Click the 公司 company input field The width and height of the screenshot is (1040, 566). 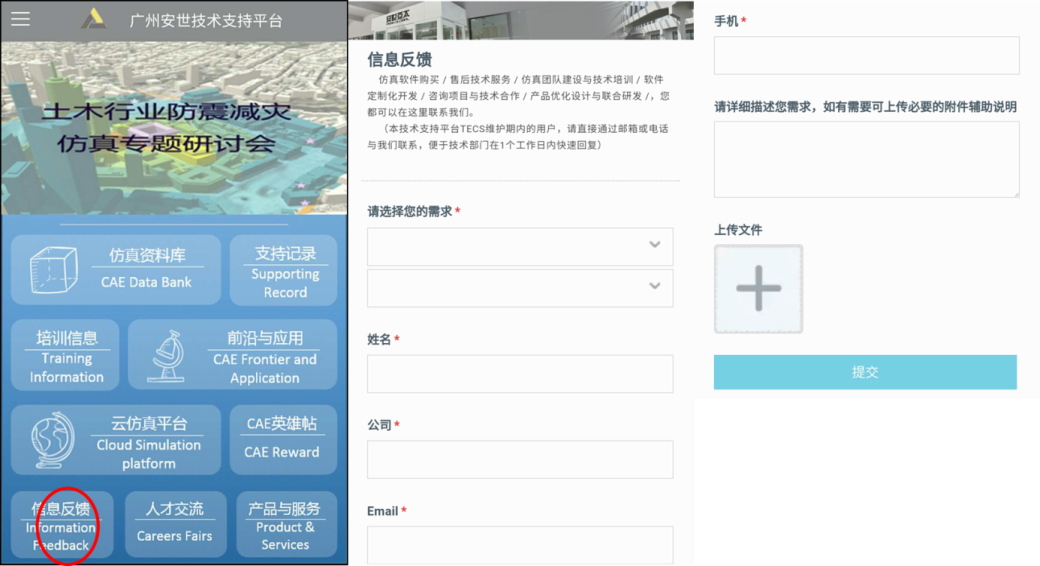coord(519,460)
